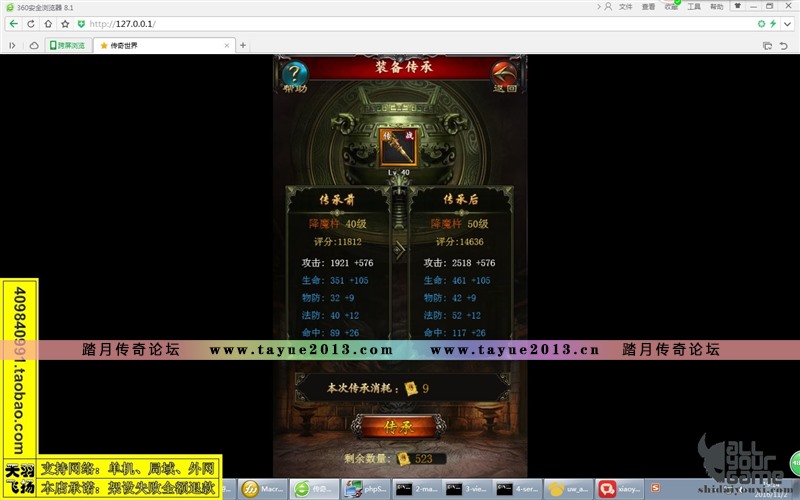The image size is (800, 500).
Task: Open the 收藏 favorites menu
Action: click(x=671, y=6)
